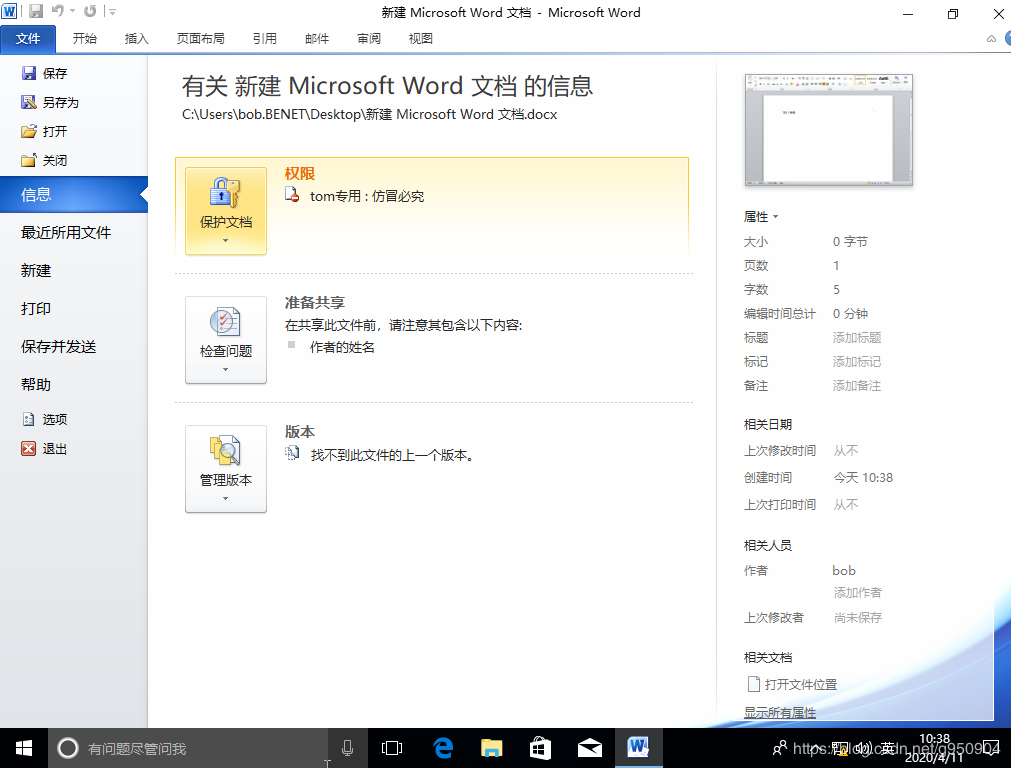Click 打开文件位置 link
The width and height of the screenshot is (1011, 768).
coord(792,684)
